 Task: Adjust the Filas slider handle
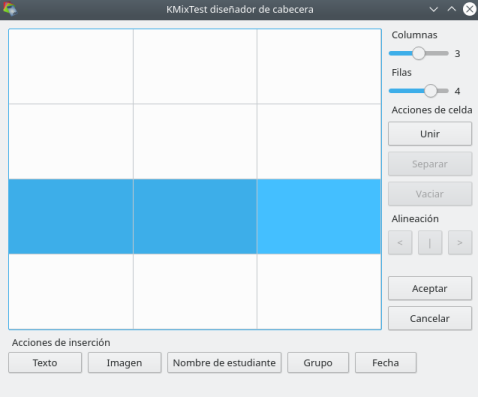pyautogui.click(x=430, y=91)
